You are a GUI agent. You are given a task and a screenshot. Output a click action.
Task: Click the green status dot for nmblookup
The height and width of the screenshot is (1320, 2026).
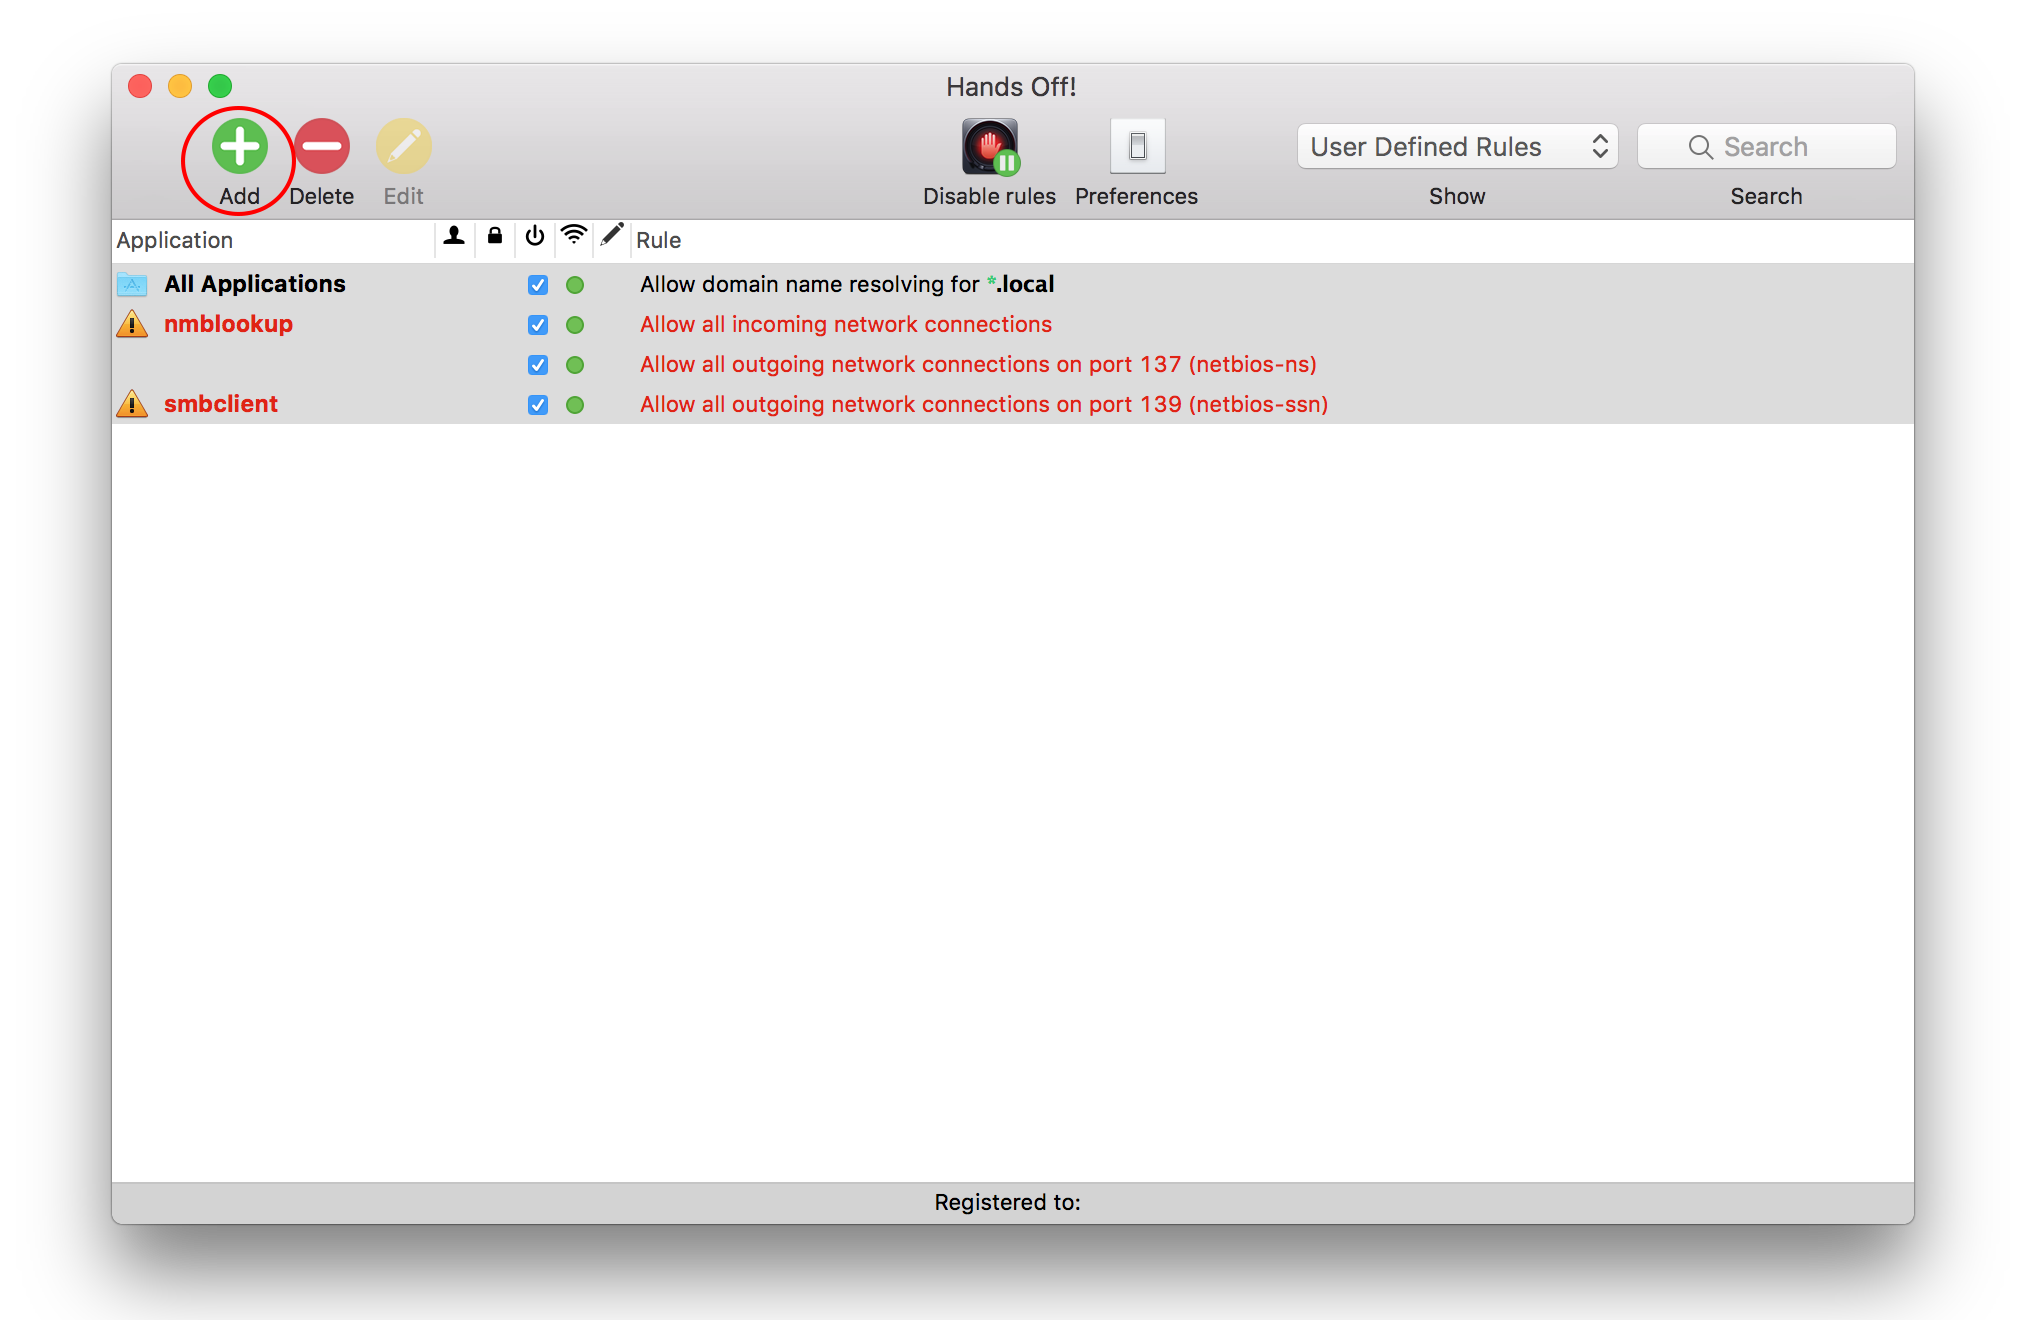(x=575, y=325)
